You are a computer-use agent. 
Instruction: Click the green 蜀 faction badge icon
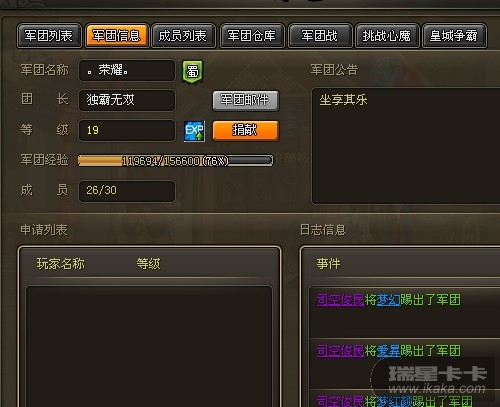point(192,71)
